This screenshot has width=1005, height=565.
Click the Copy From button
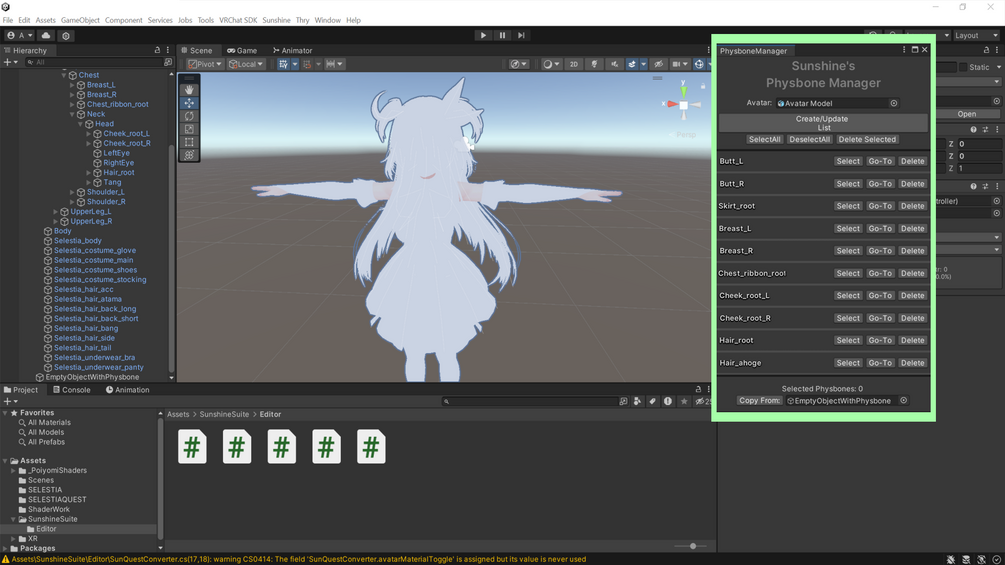759,400
